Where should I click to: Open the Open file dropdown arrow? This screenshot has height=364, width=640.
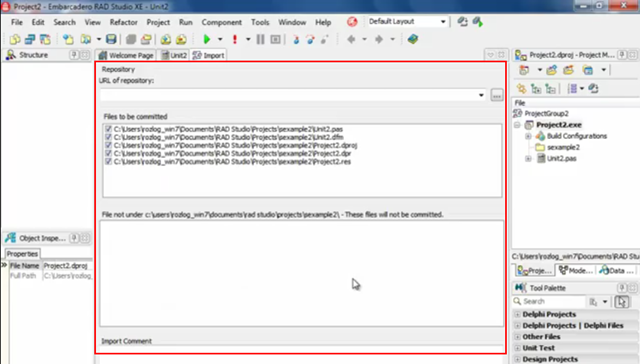[x=98, y=39]
